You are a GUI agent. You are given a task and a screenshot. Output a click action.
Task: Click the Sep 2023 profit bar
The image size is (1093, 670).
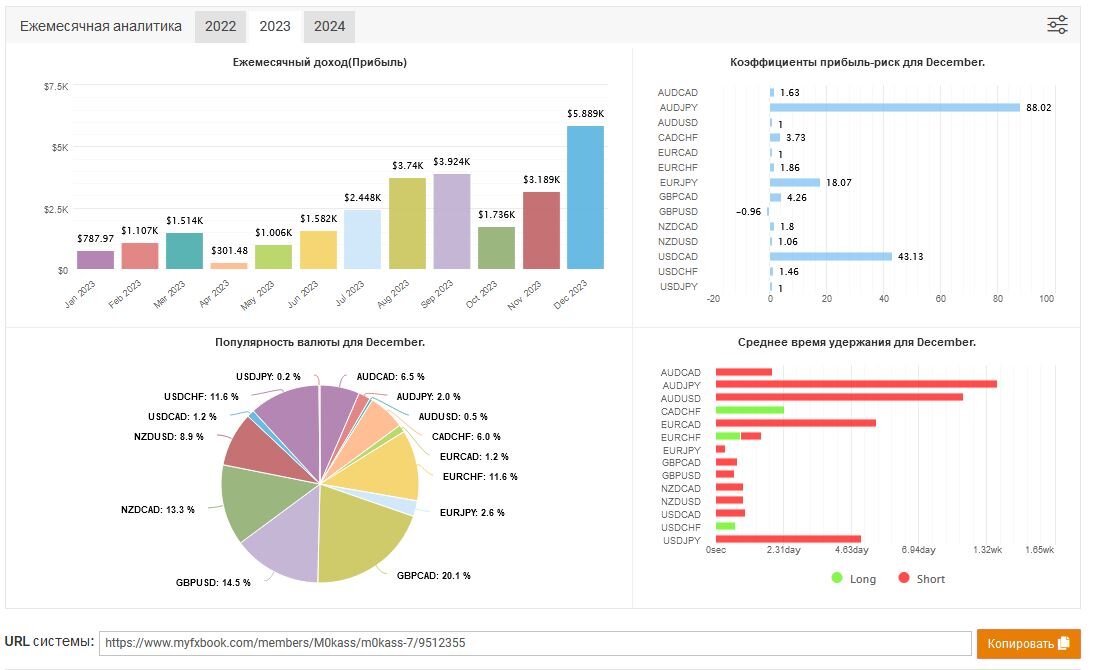coord(452,222)
